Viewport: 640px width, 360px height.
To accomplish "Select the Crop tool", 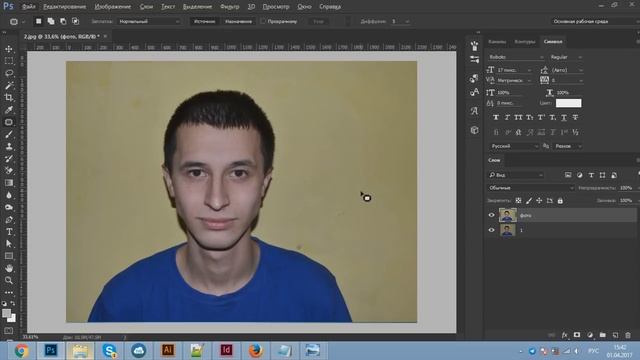I will click(9, 98).
